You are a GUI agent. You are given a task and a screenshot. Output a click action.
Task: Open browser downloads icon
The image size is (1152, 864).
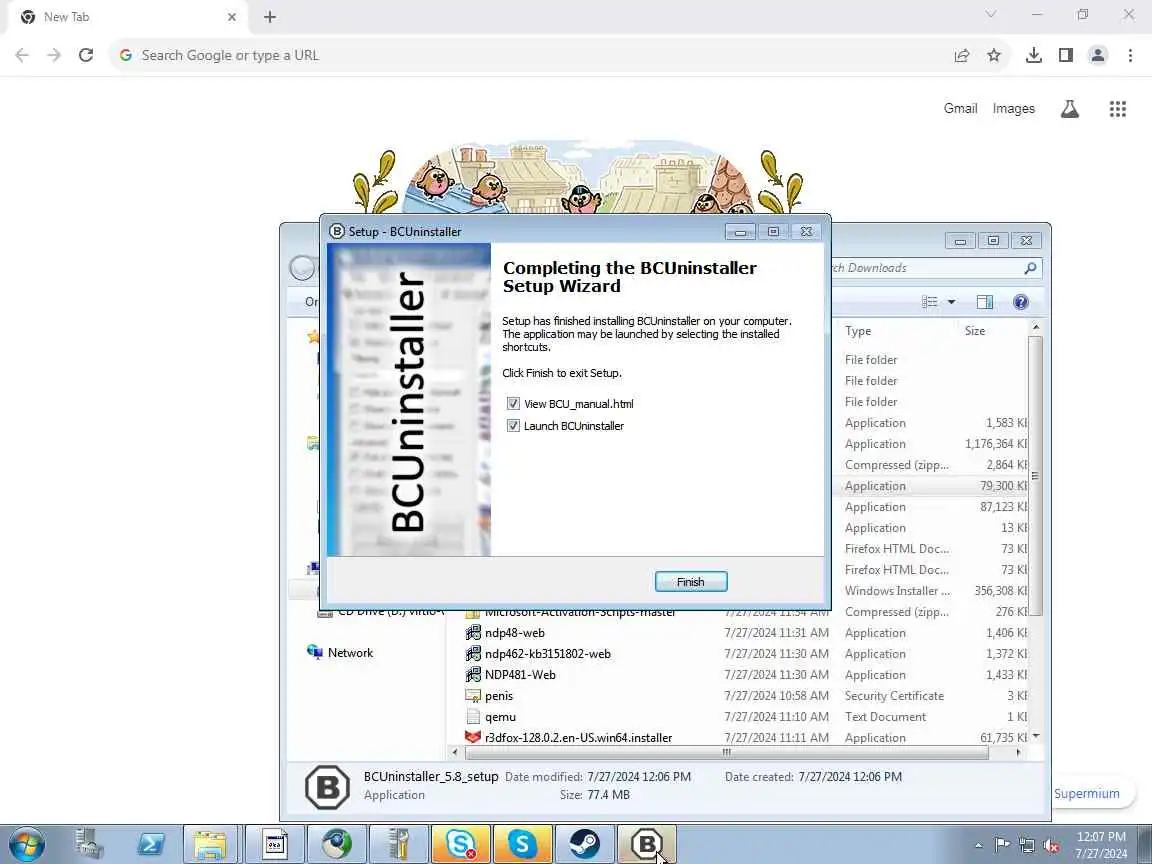1034,55
